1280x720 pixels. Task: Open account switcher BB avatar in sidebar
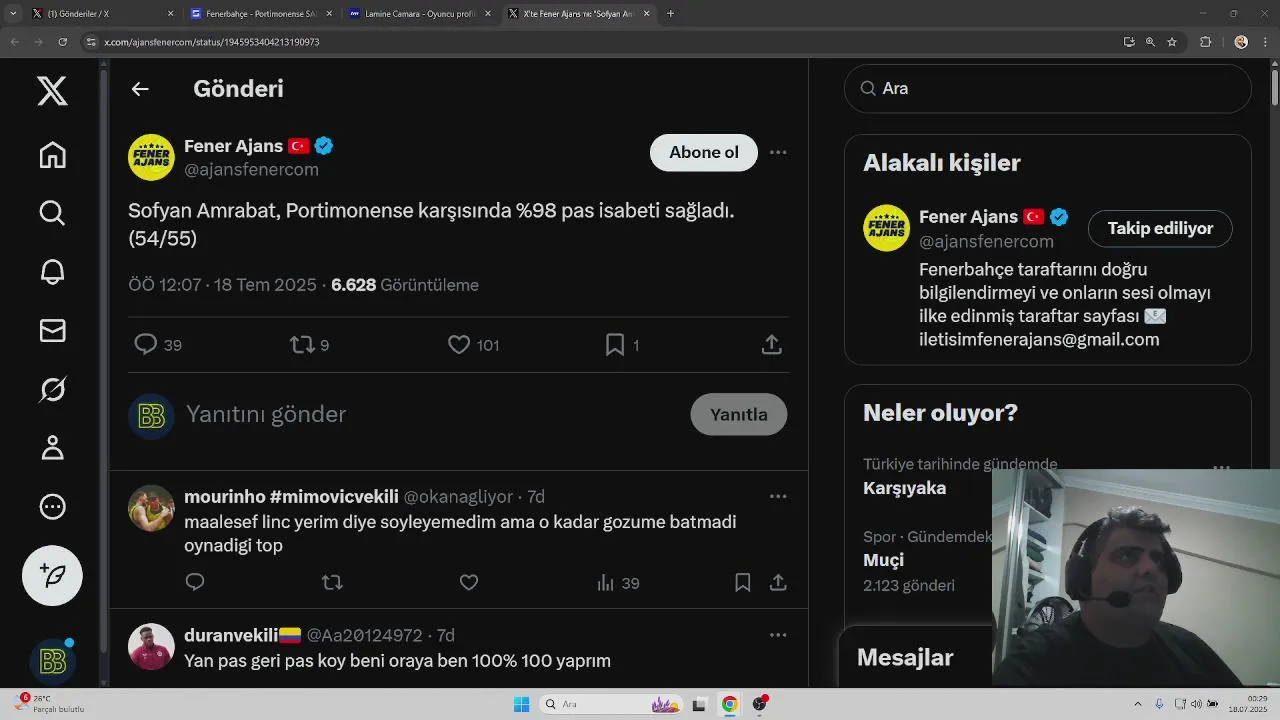pyautogui.click(x=52, y=662)
